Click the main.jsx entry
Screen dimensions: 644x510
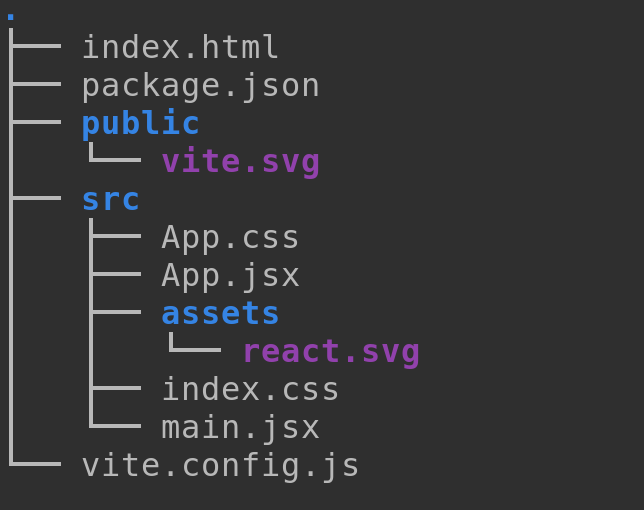pyautogui.click(x=240, y=428)
